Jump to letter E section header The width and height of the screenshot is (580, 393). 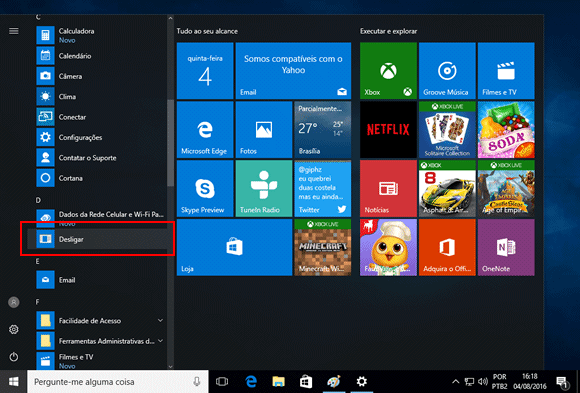pyautogui.click(x=37, y=261)
